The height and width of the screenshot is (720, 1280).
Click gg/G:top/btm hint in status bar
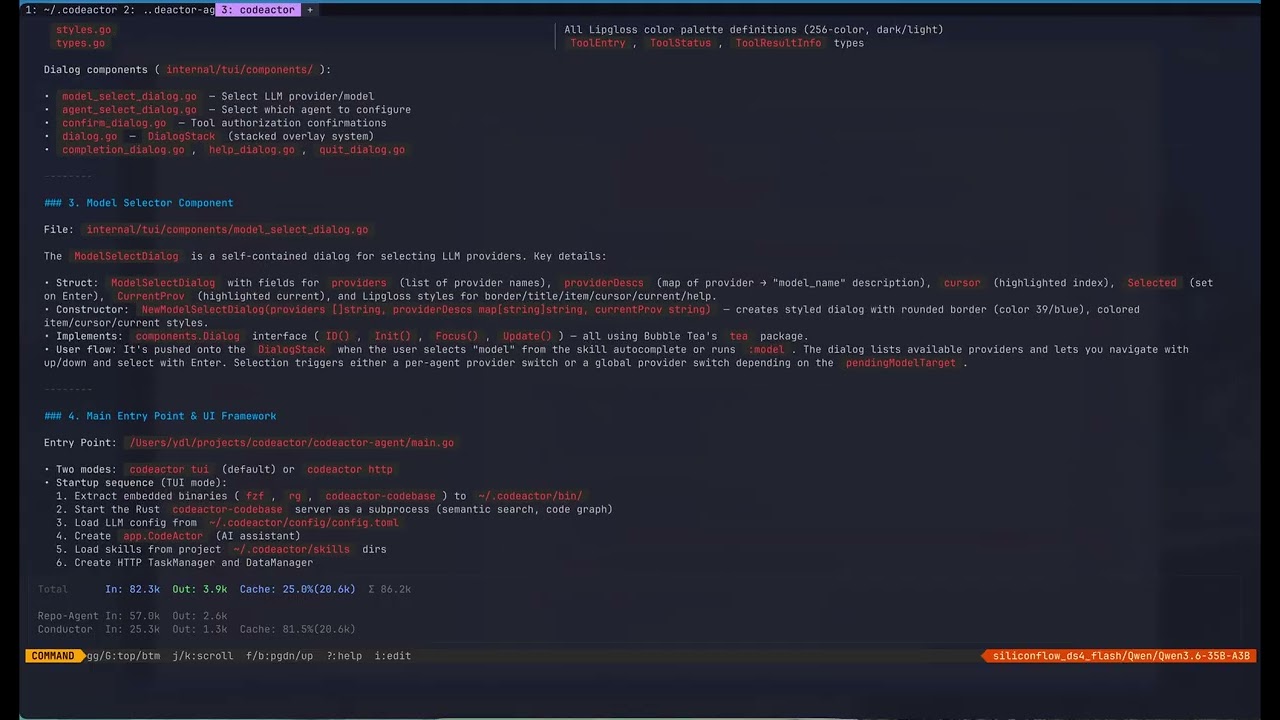[x=123, y=656]
